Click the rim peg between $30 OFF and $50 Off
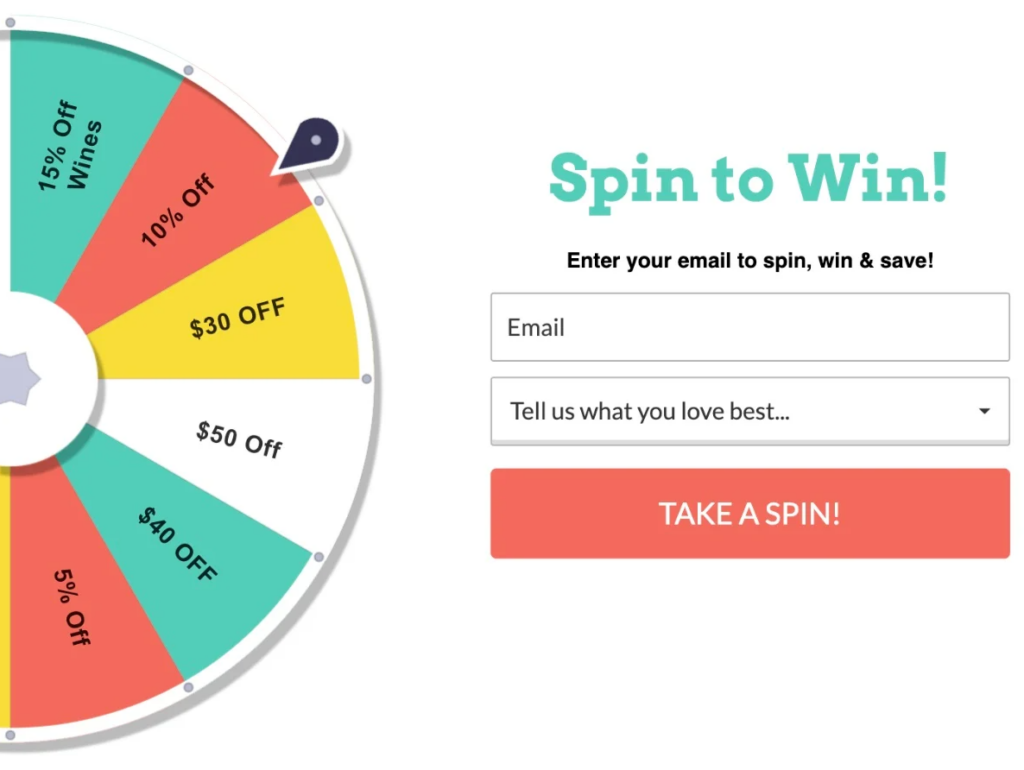 (x=367, y=379)
